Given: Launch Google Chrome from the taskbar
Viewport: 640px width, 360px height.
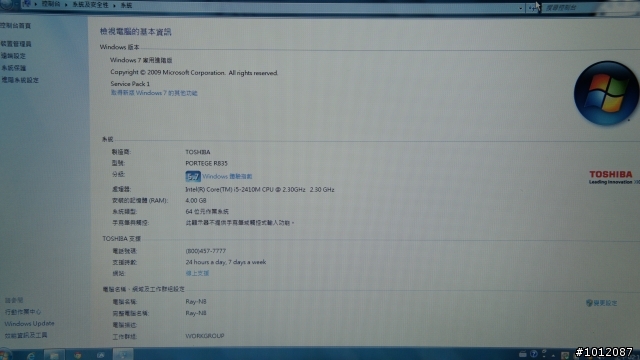Looking at the screenshot, I should tap(78, 356).
